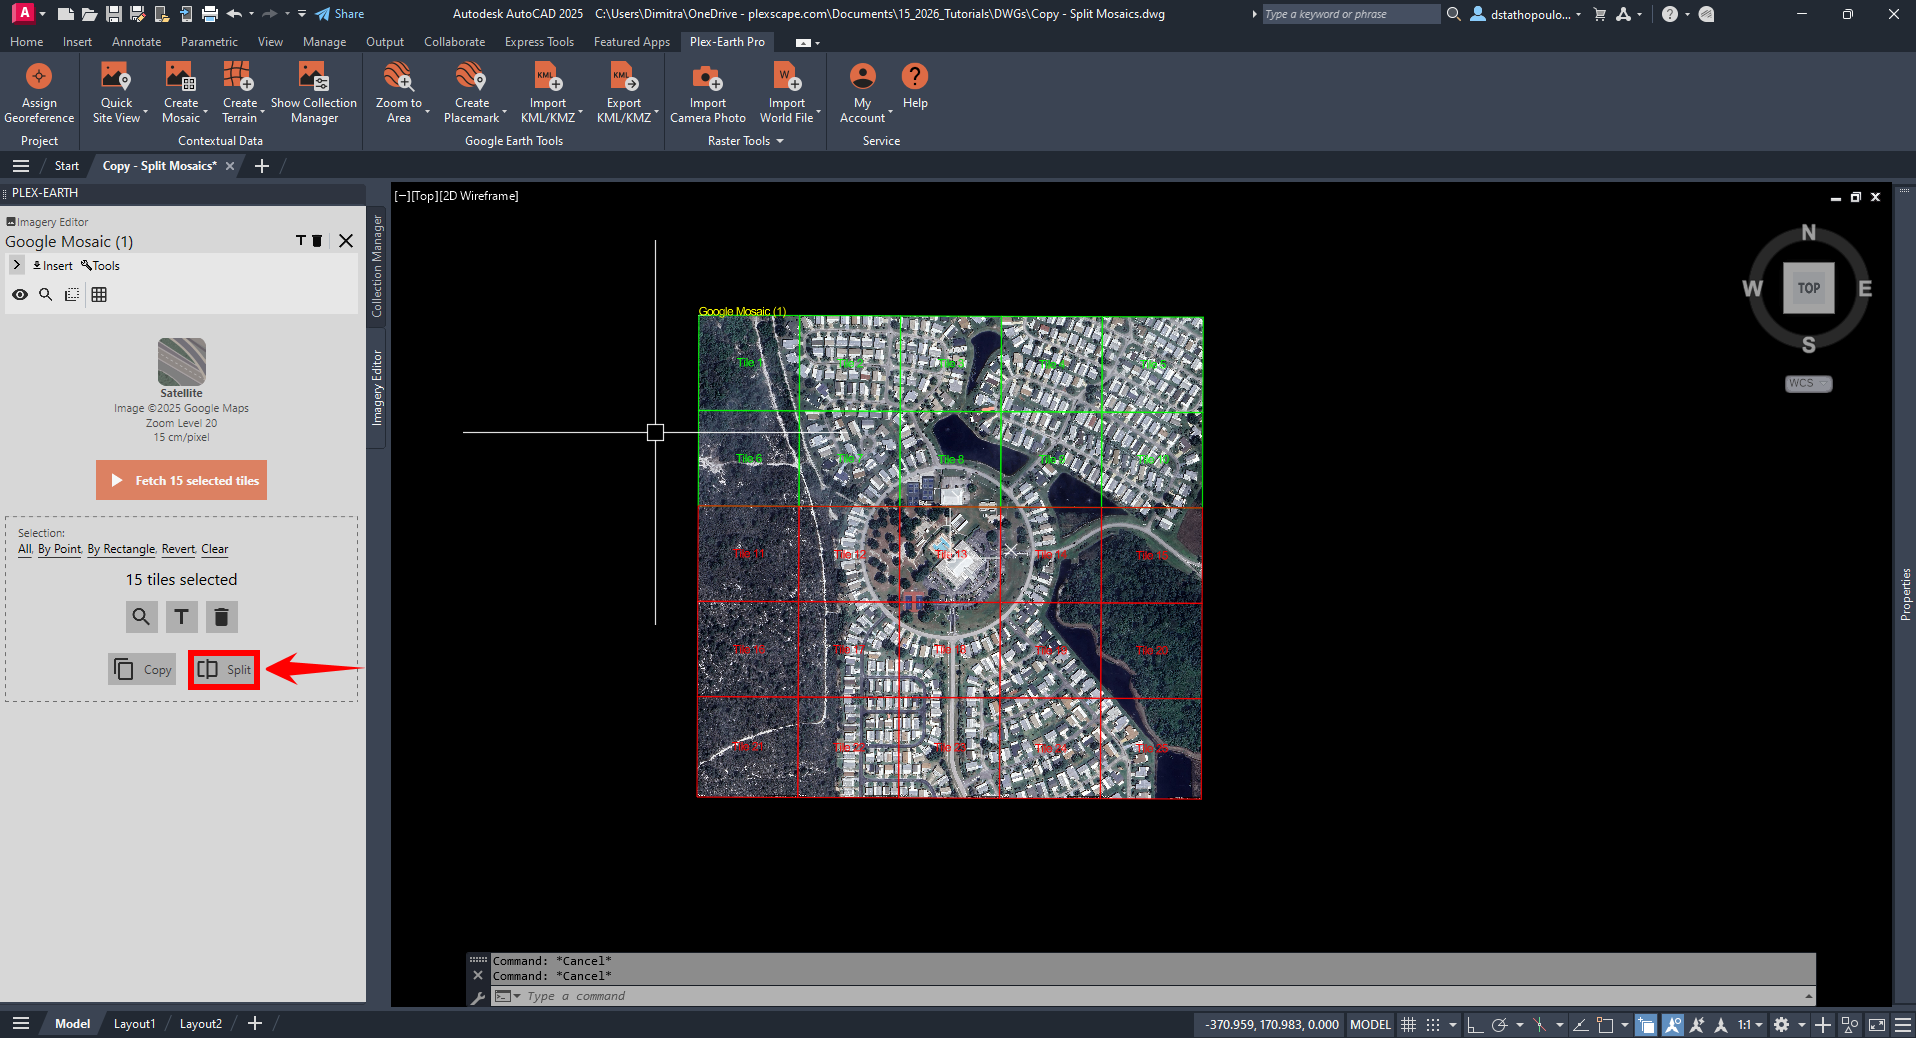Toggle annotation visibility in status bar
The width and height of the screenshot is (1916, 1038).
[x=1673, y=1025]
